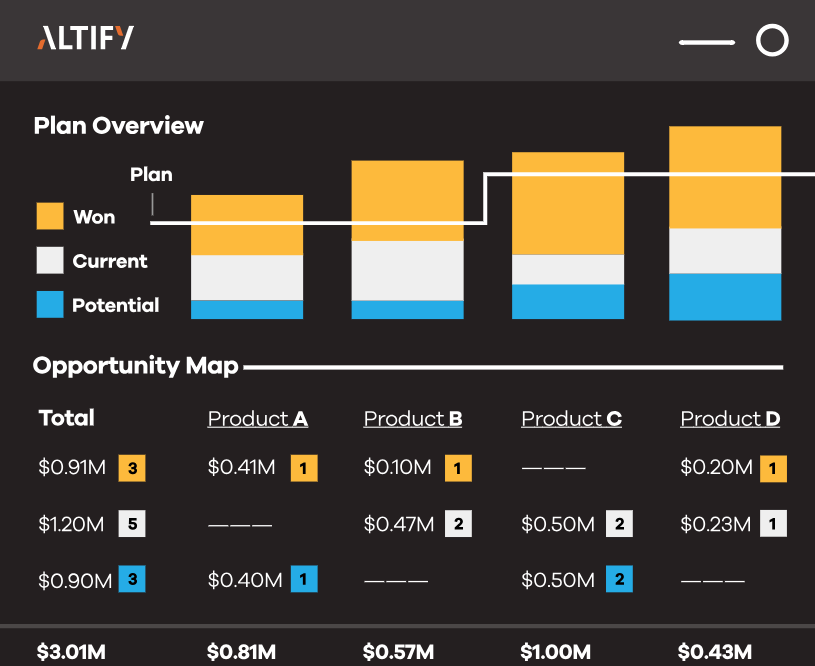
Task: Click the Altify logo
Action: 85,38
